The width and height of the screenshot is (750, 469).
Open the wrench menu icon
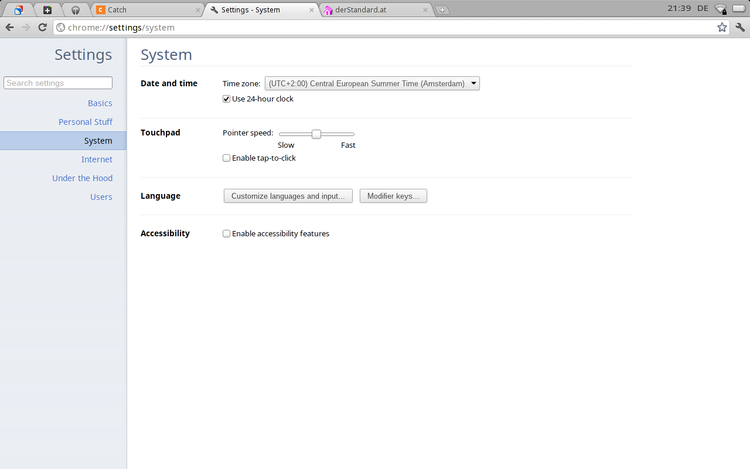coord(740,27)
